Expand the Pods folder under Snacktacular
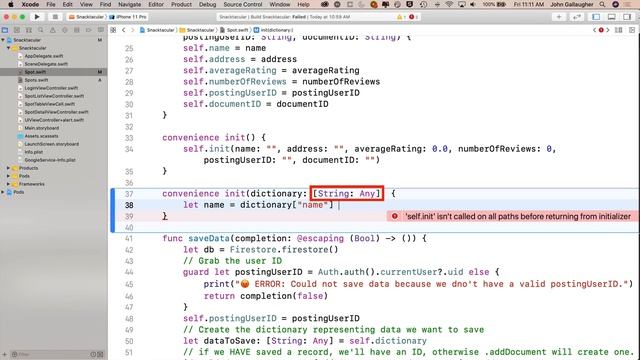Screen dimensions: 640x360 [8, 176]
